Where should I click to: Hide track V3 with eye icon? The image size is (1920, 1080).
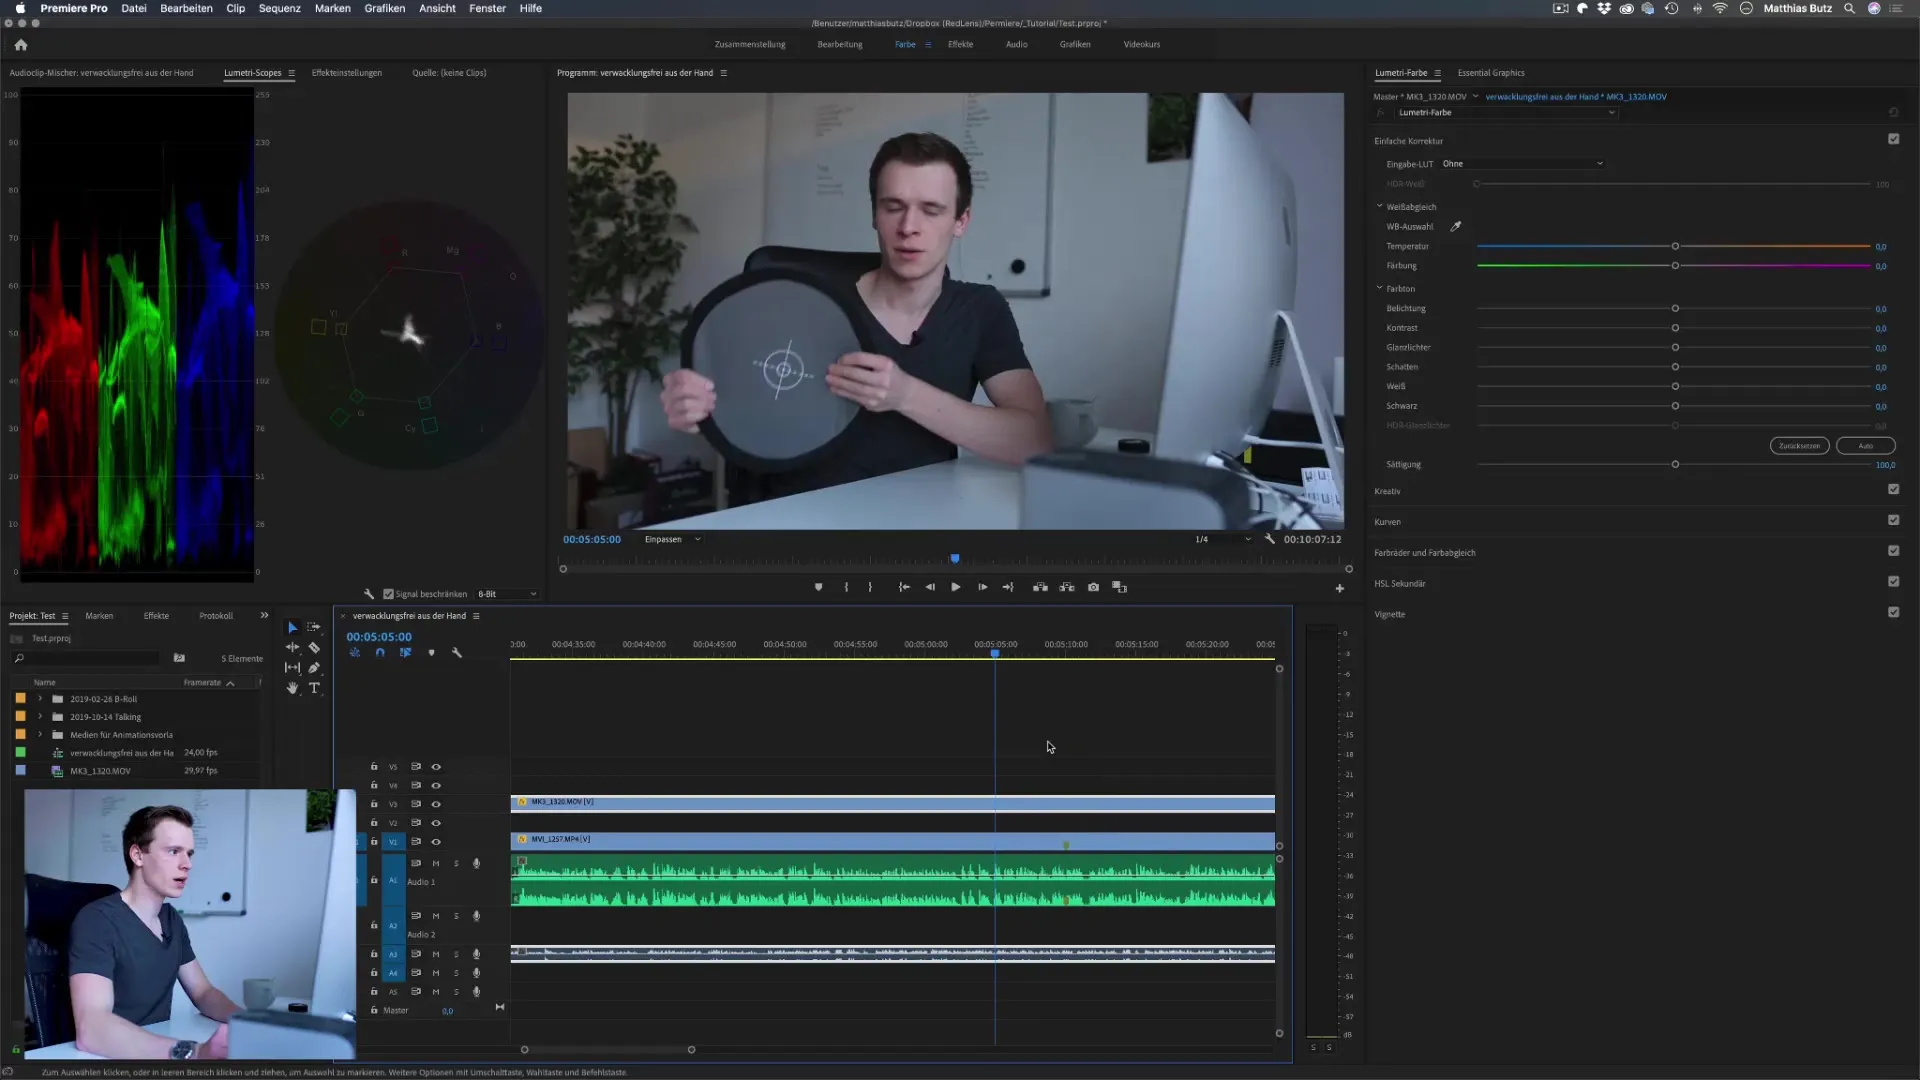[436, 805]
